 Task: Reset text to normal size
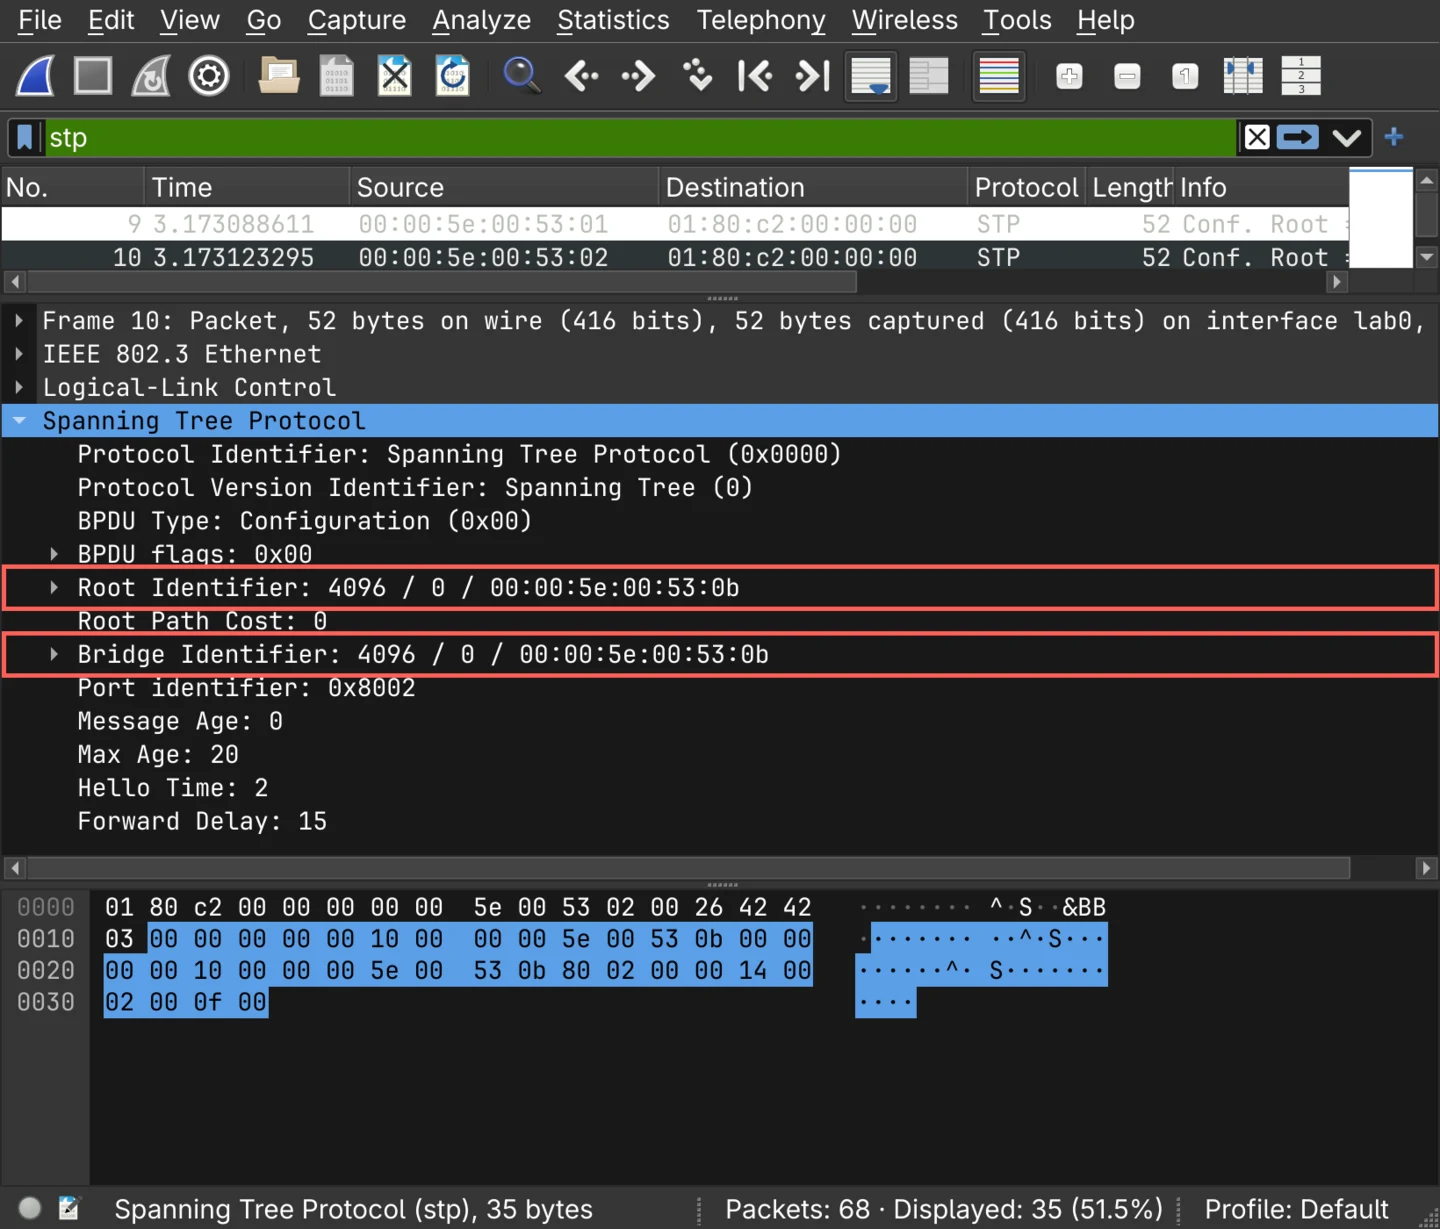point(1185,76)
